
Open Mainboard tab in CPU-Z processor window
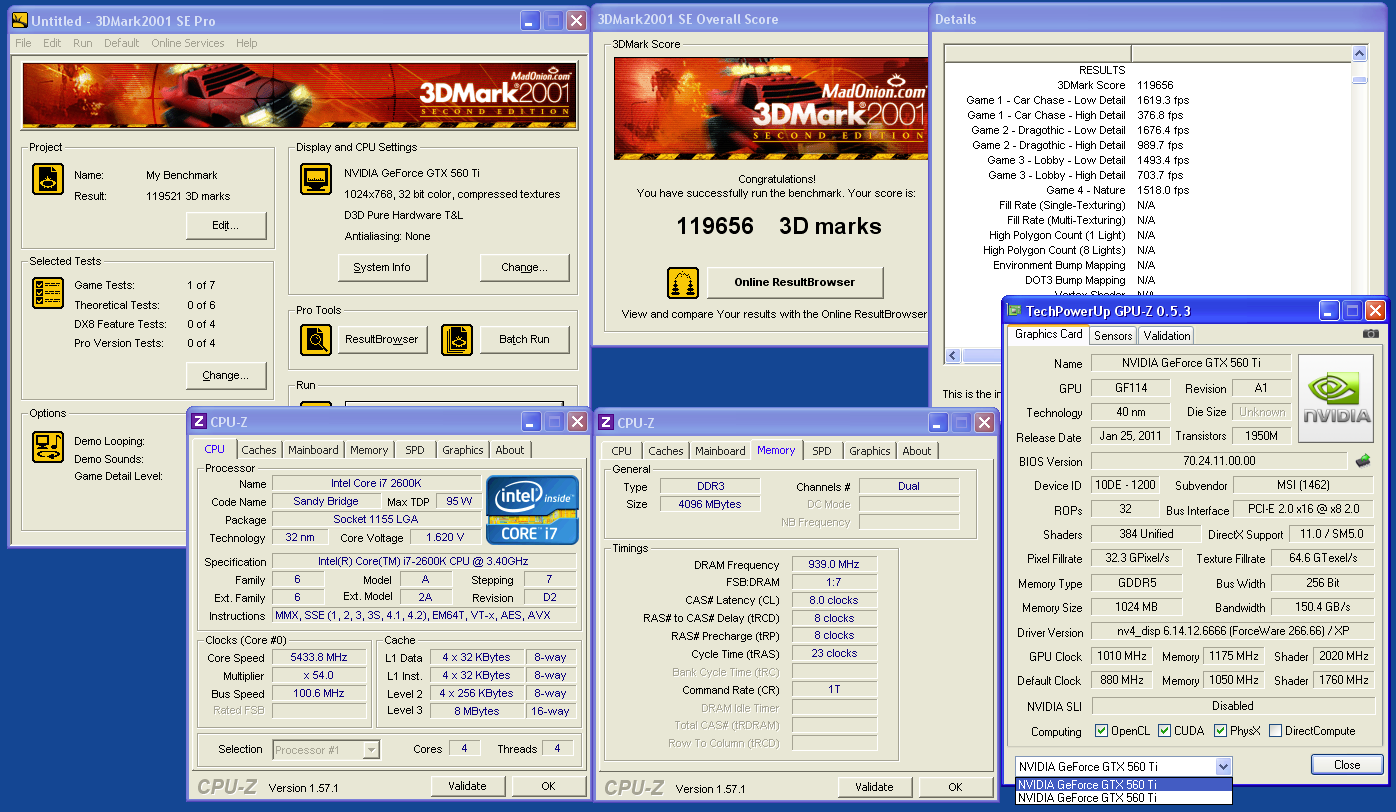[x=313, y=450]
